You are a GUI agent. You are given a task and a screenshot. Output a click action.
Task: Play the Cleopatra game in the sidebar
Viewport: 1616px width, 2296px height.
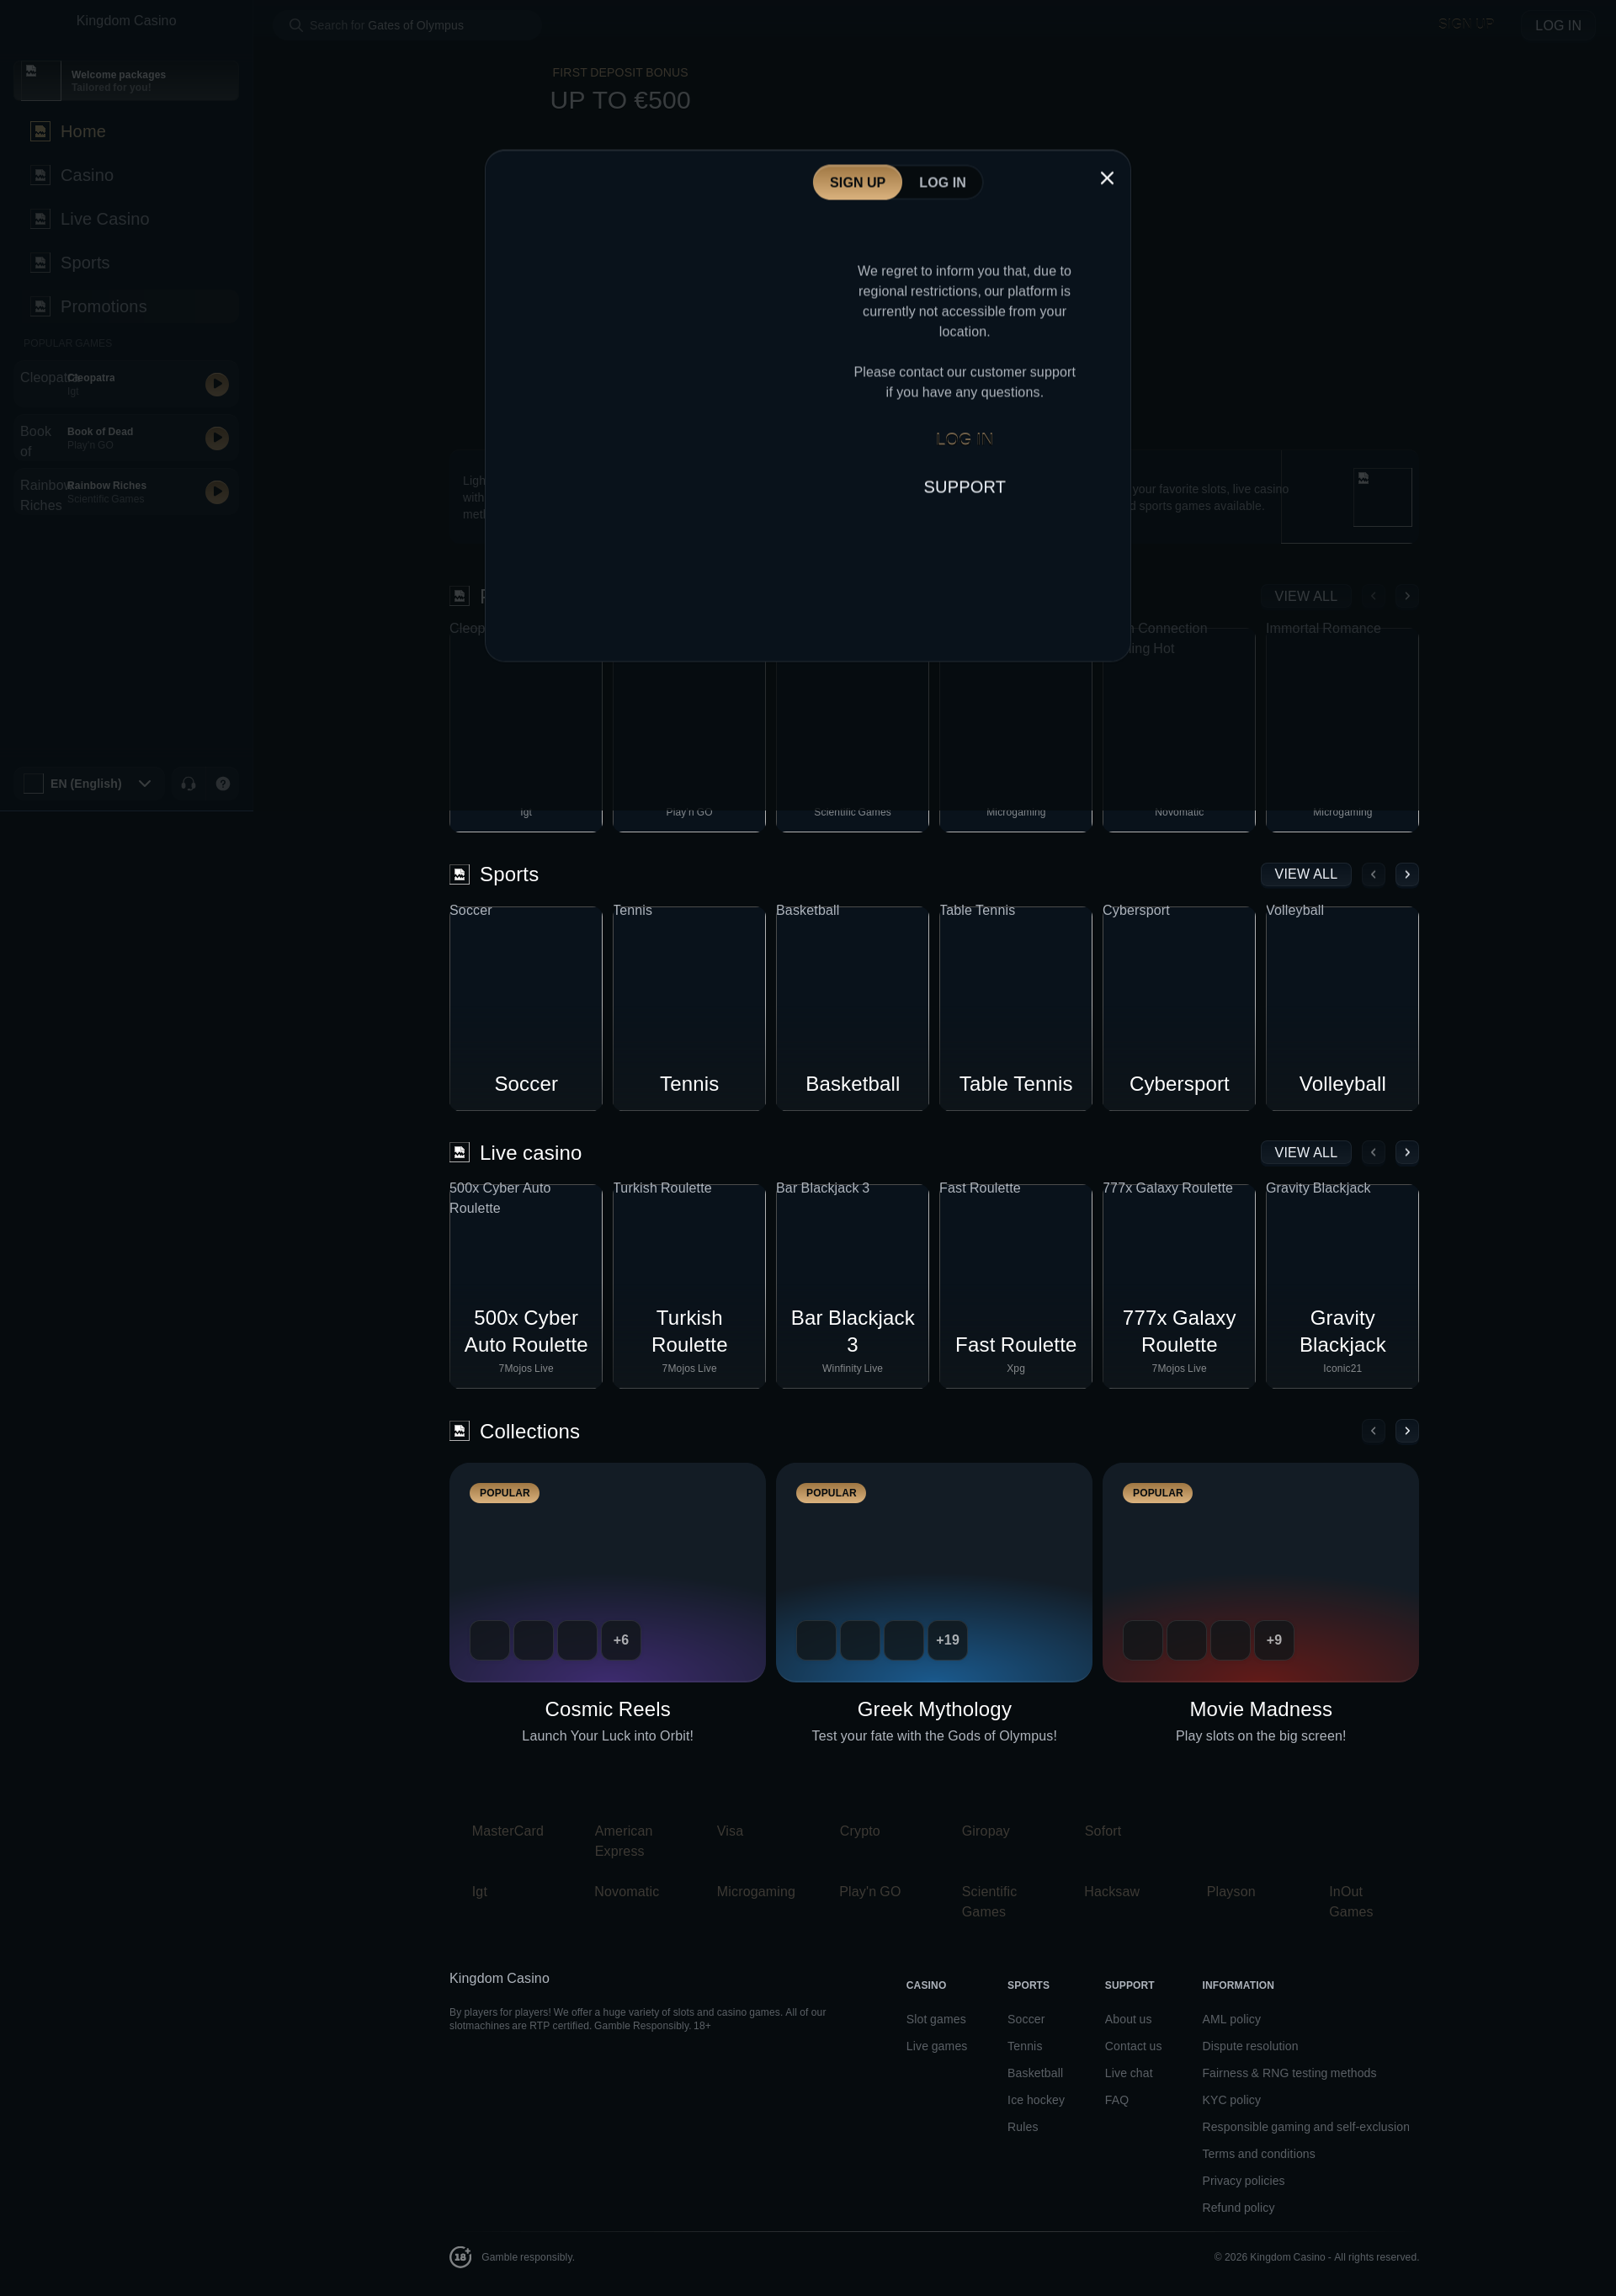coord(217,384)
